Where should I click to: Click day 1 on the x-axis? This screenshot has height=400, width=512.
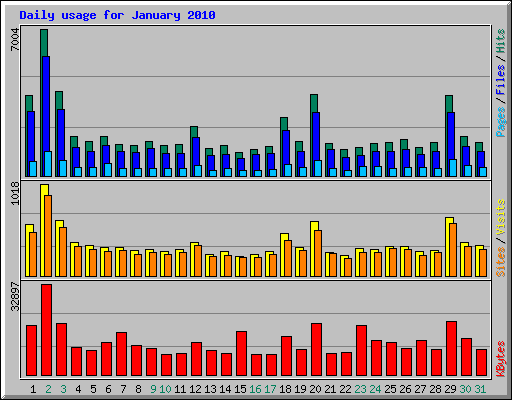pos(33,389)
